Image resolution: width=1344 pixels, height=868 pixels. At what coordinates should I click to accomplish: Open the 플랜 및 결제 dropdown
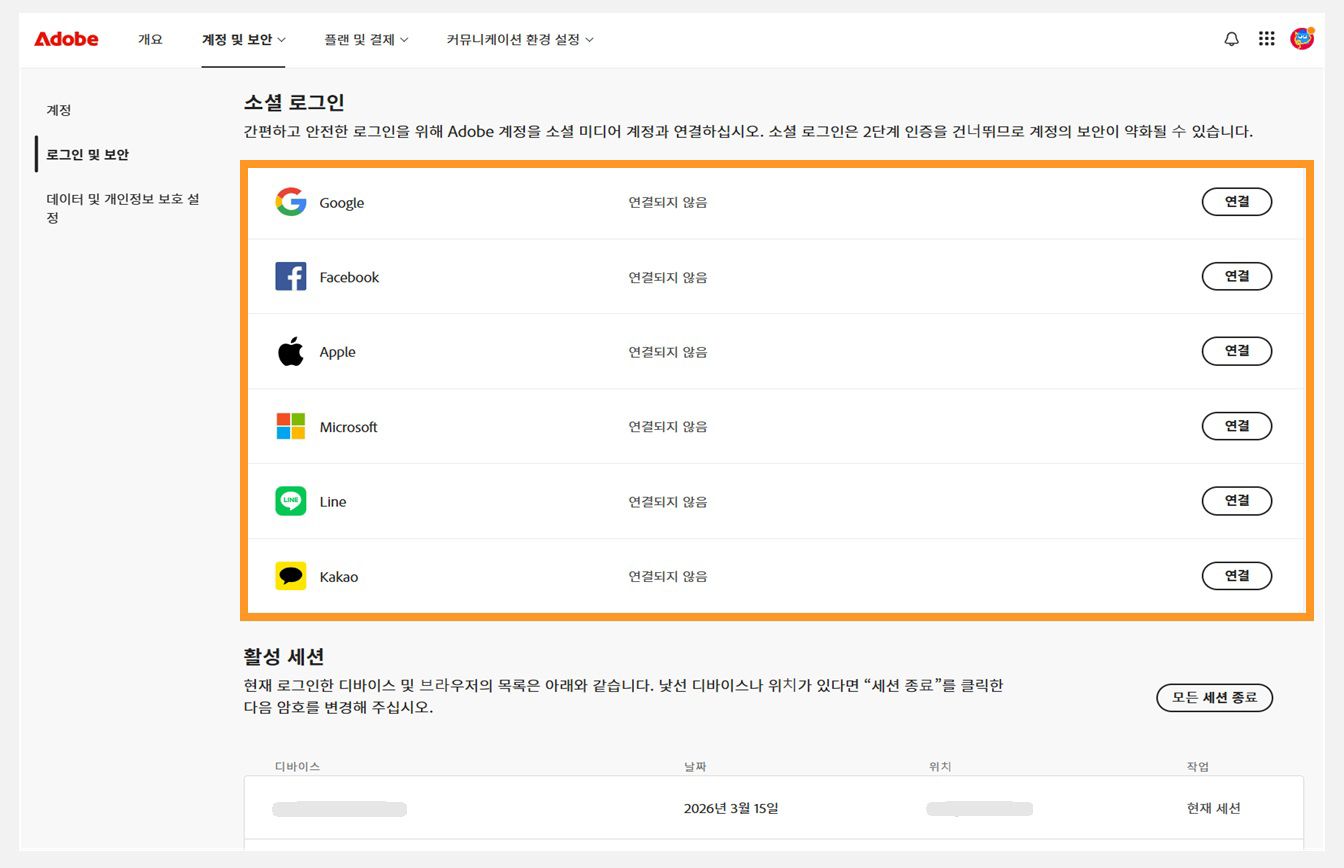[x=366, y=39]
